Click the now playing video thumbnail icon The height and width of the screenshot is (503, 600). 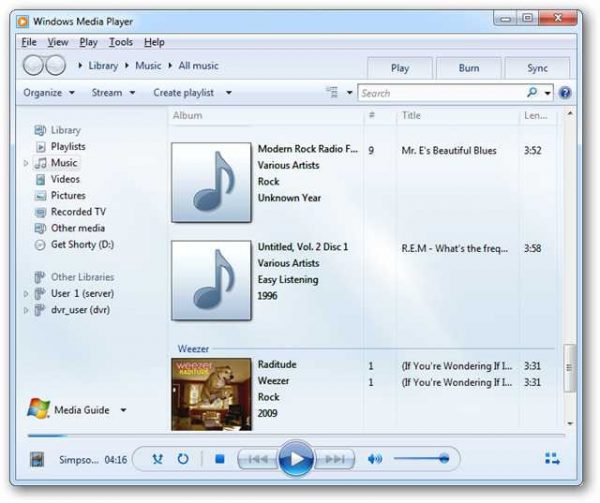[x=37, y=459]
